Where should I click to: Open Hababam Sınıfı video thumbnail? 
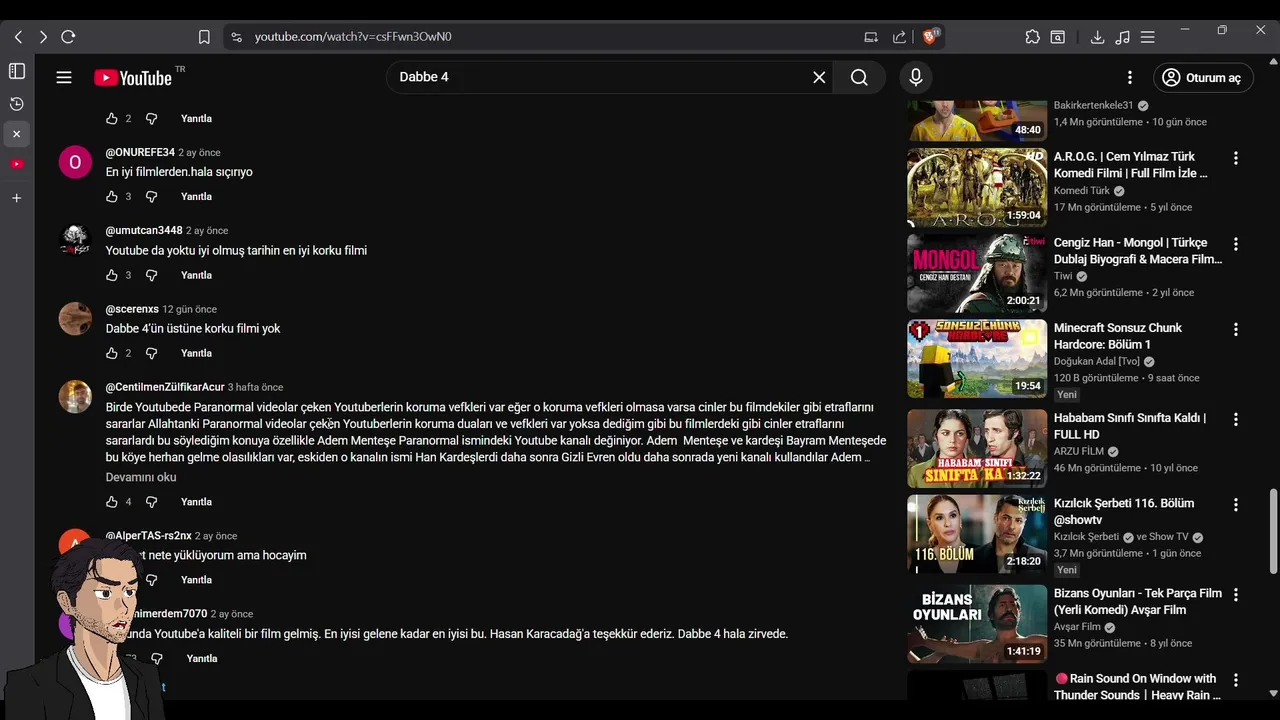[977, 449]
